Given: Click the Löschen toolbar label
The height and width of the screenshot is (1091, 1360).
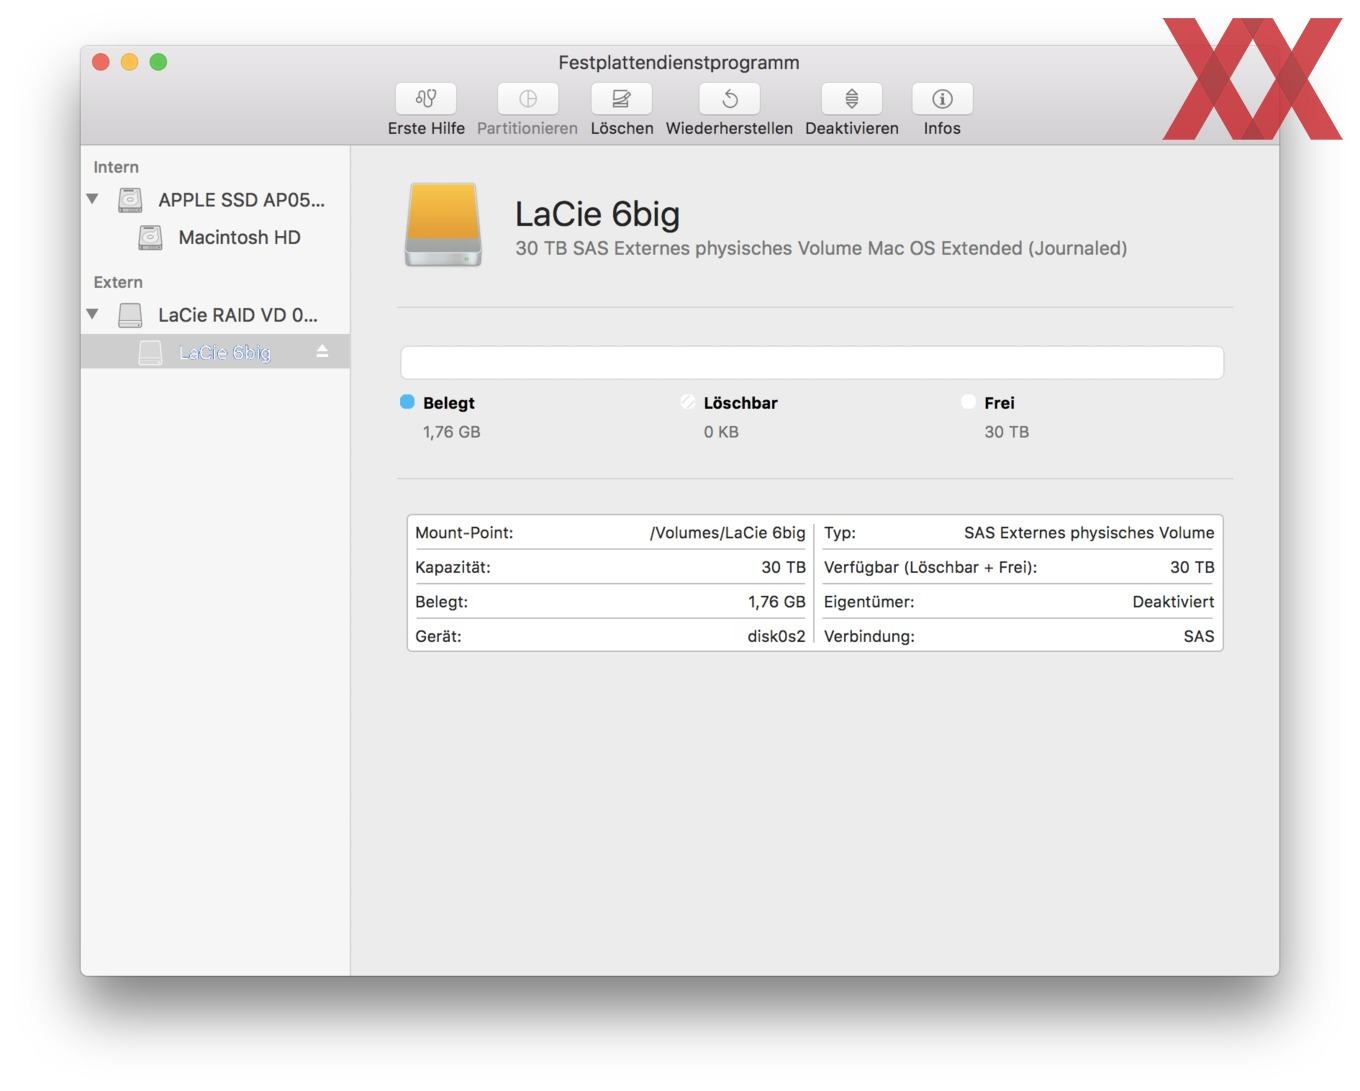Looking at the screenshot, I should coord(622,128).
